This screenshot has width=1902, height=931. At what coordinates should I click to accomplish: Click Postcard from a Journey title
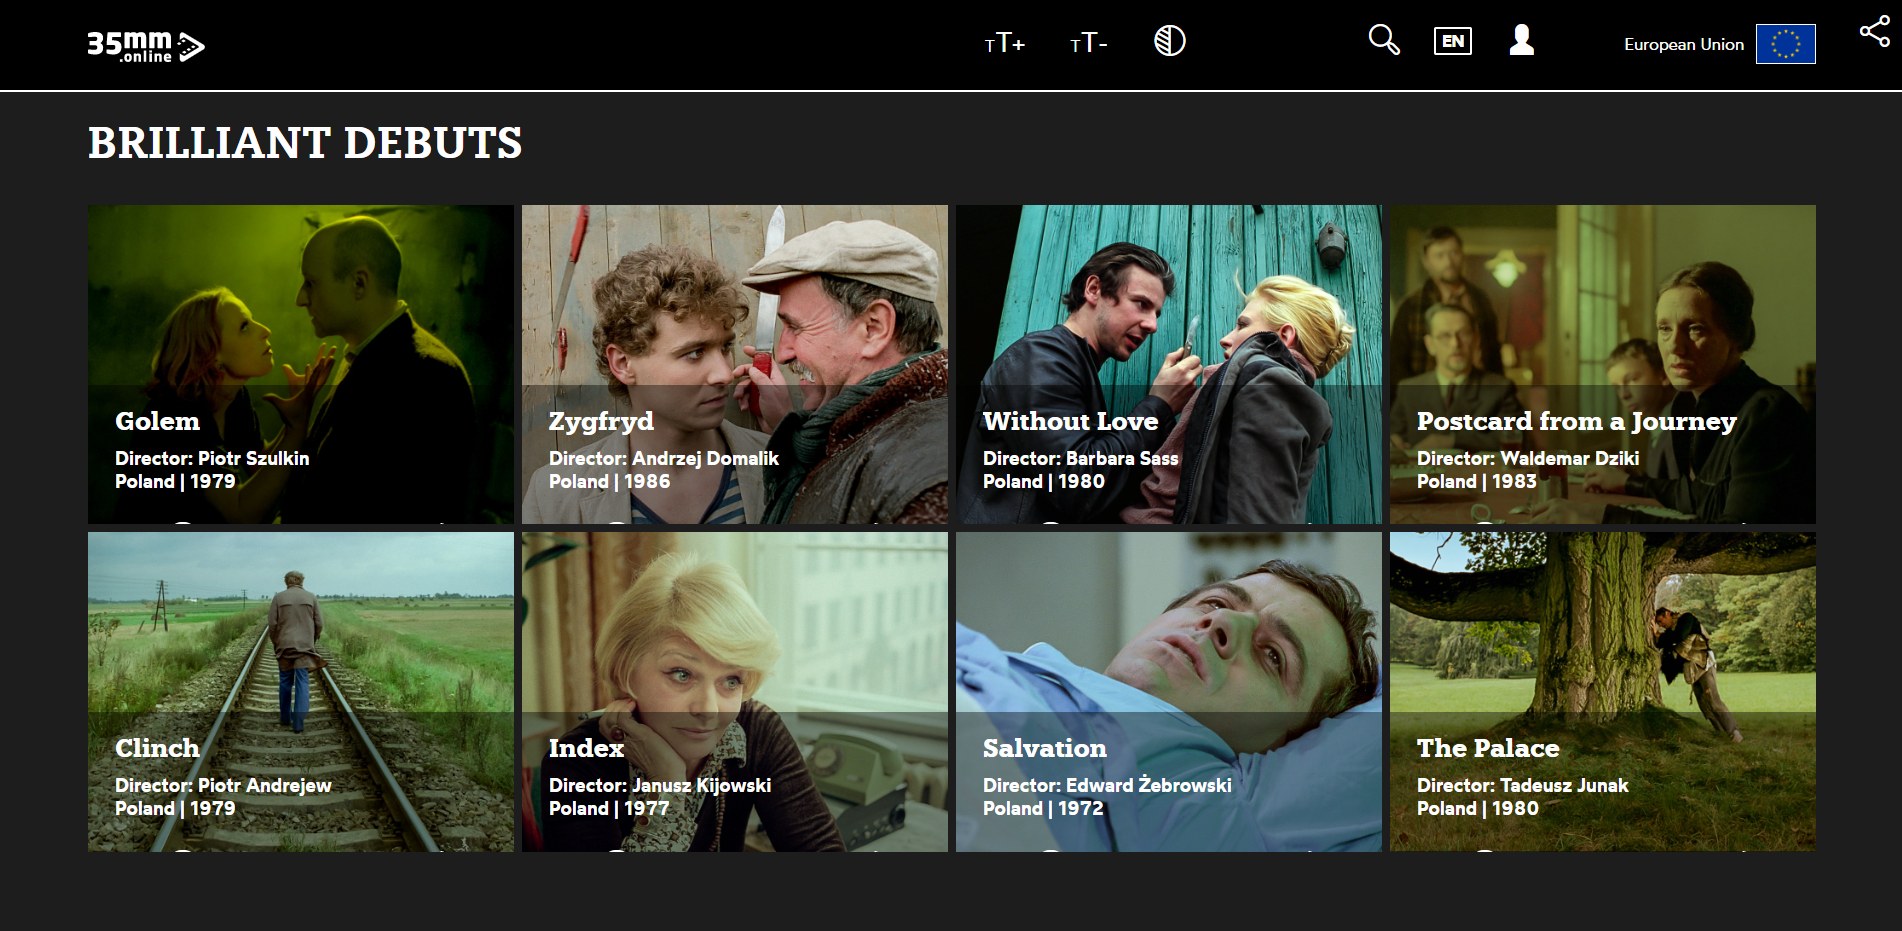[1576, 421]
